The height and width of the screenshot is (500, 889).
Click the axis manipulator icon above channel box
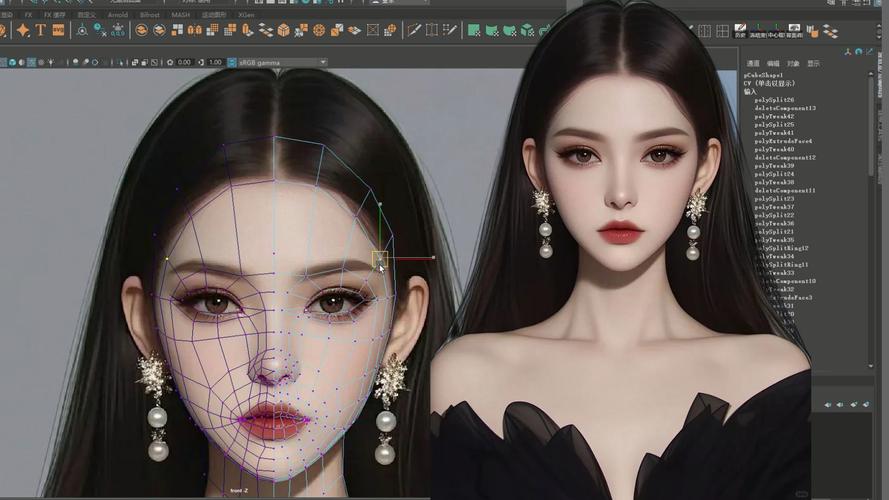848,52
